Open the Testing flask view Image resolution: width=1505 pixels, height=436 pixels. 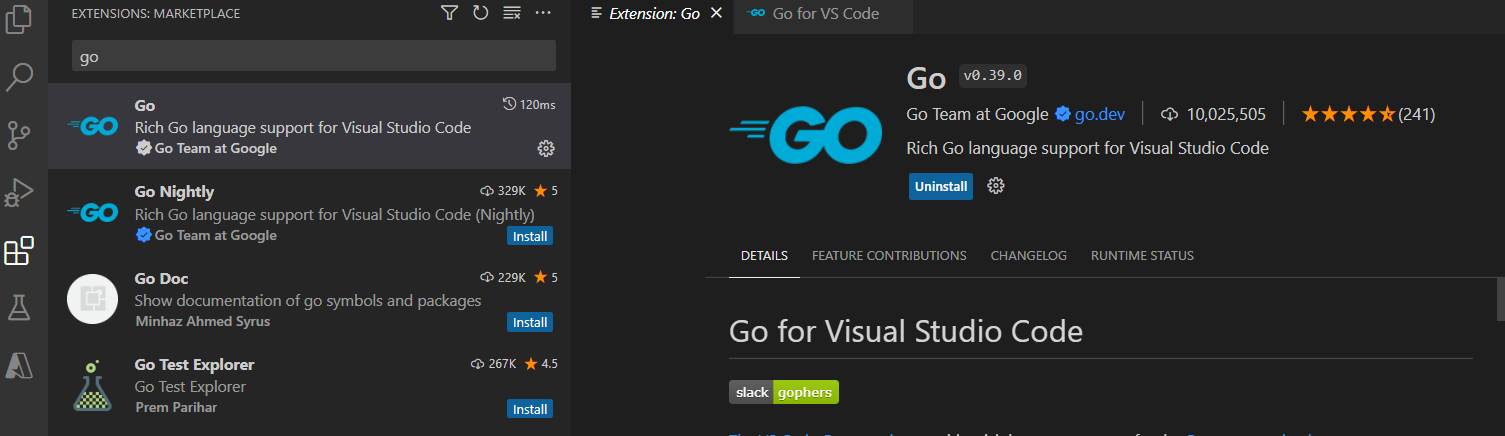(19, 308)
